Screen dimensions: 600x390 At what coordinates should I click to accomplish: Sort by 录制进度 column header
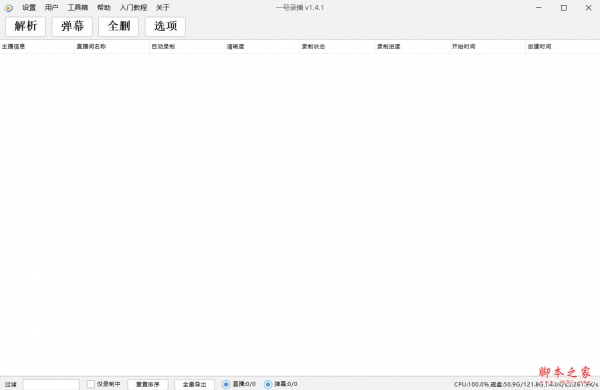pyautogui.click(x=412, y=47)
